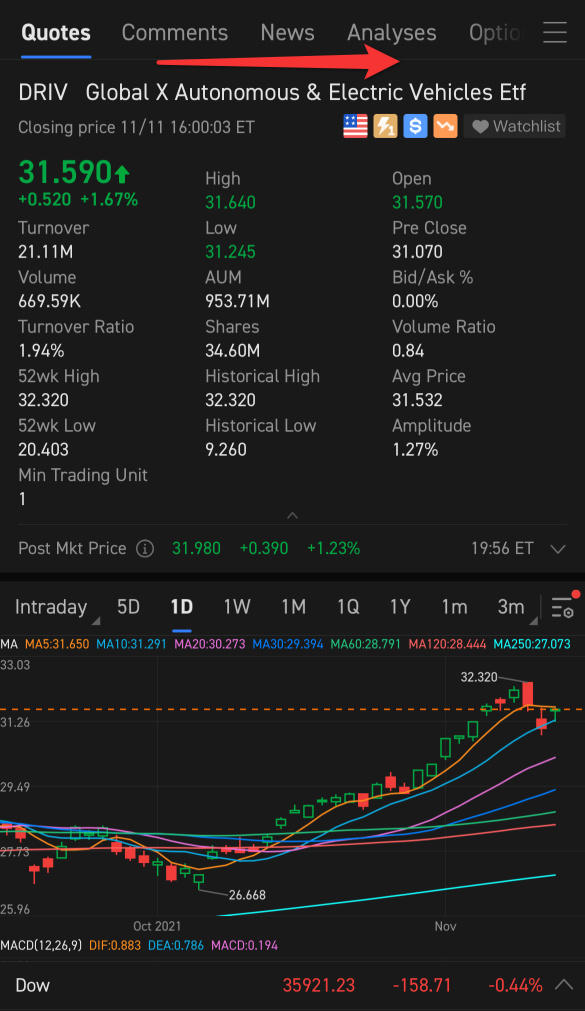Tap the ETF name Global X Autonomous

point(306,92)
